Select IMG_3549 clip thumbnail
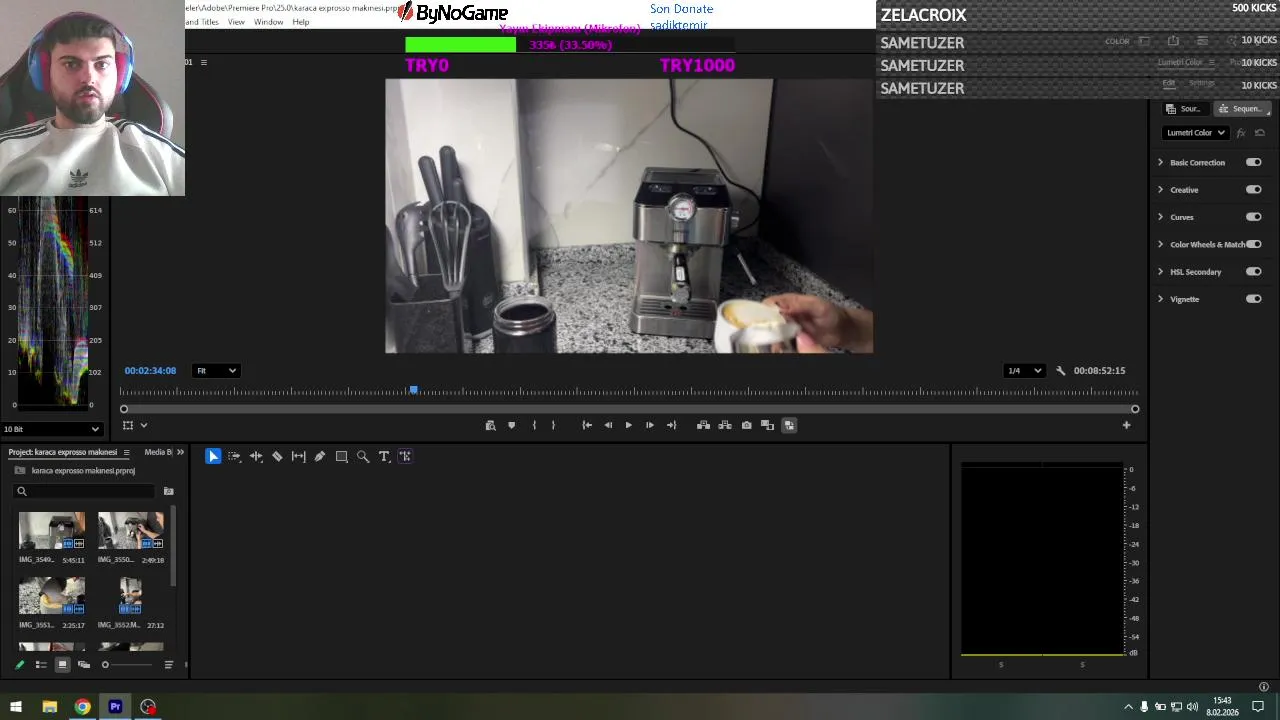 pyautogui.click(x=52, y=531)
